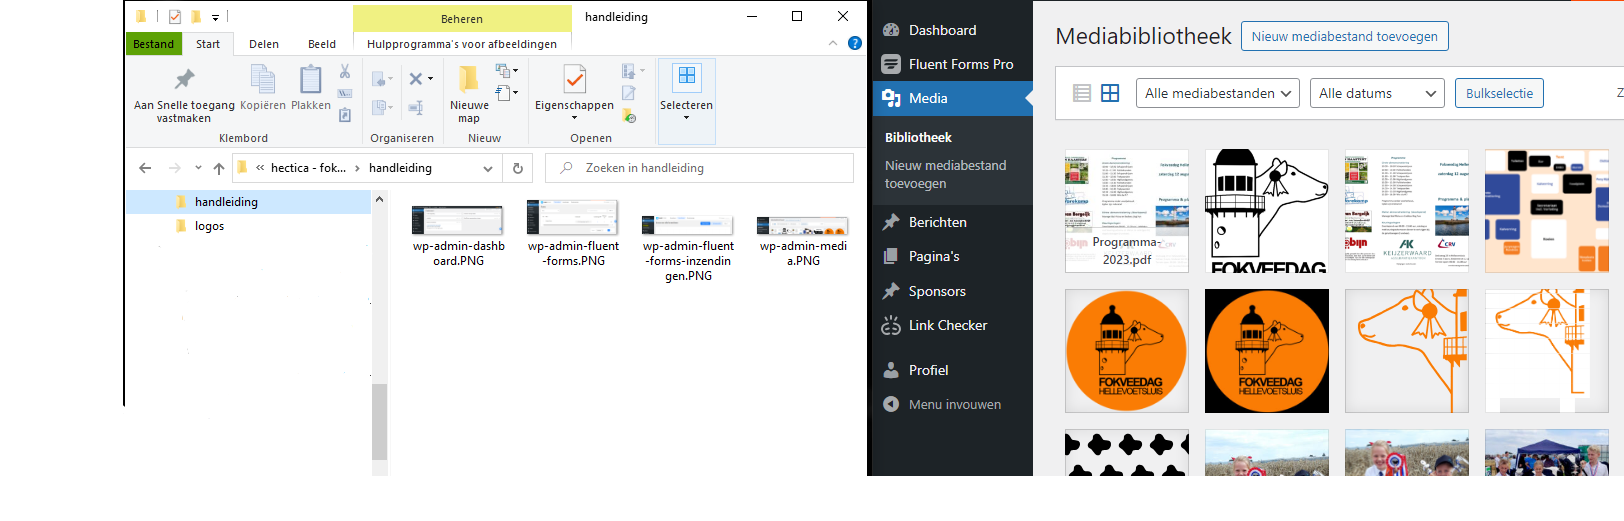Select file wp-admin-fluent-forms.PNG
Image resolution: width=1624 pixels, height=521 pixels.
tap(574, 235)
